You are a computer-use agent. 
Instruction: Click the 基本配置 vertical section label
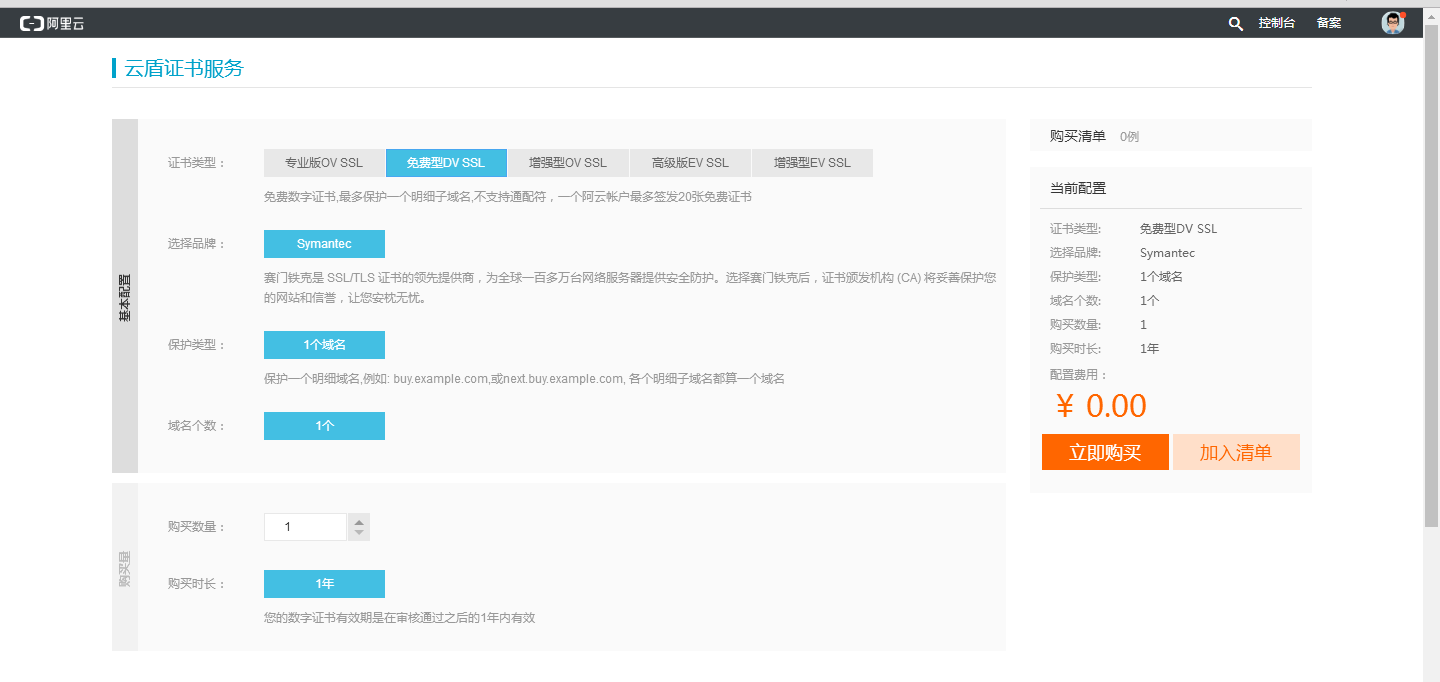tap(125, 296)
